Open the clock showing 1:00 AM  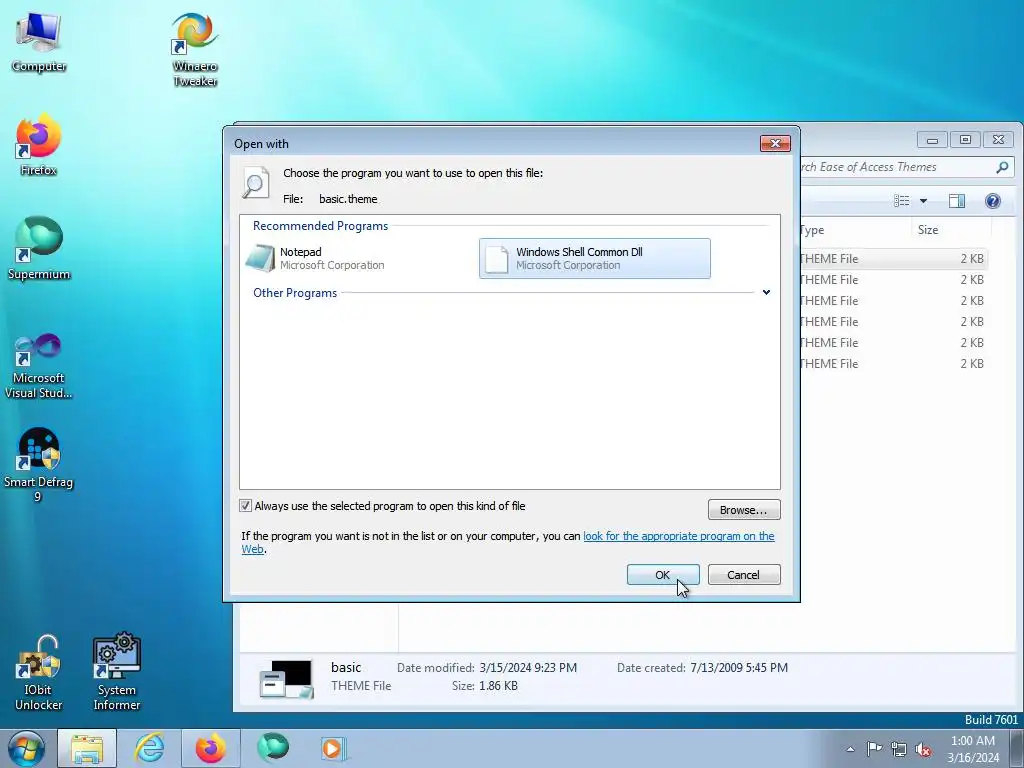[973, 749]
